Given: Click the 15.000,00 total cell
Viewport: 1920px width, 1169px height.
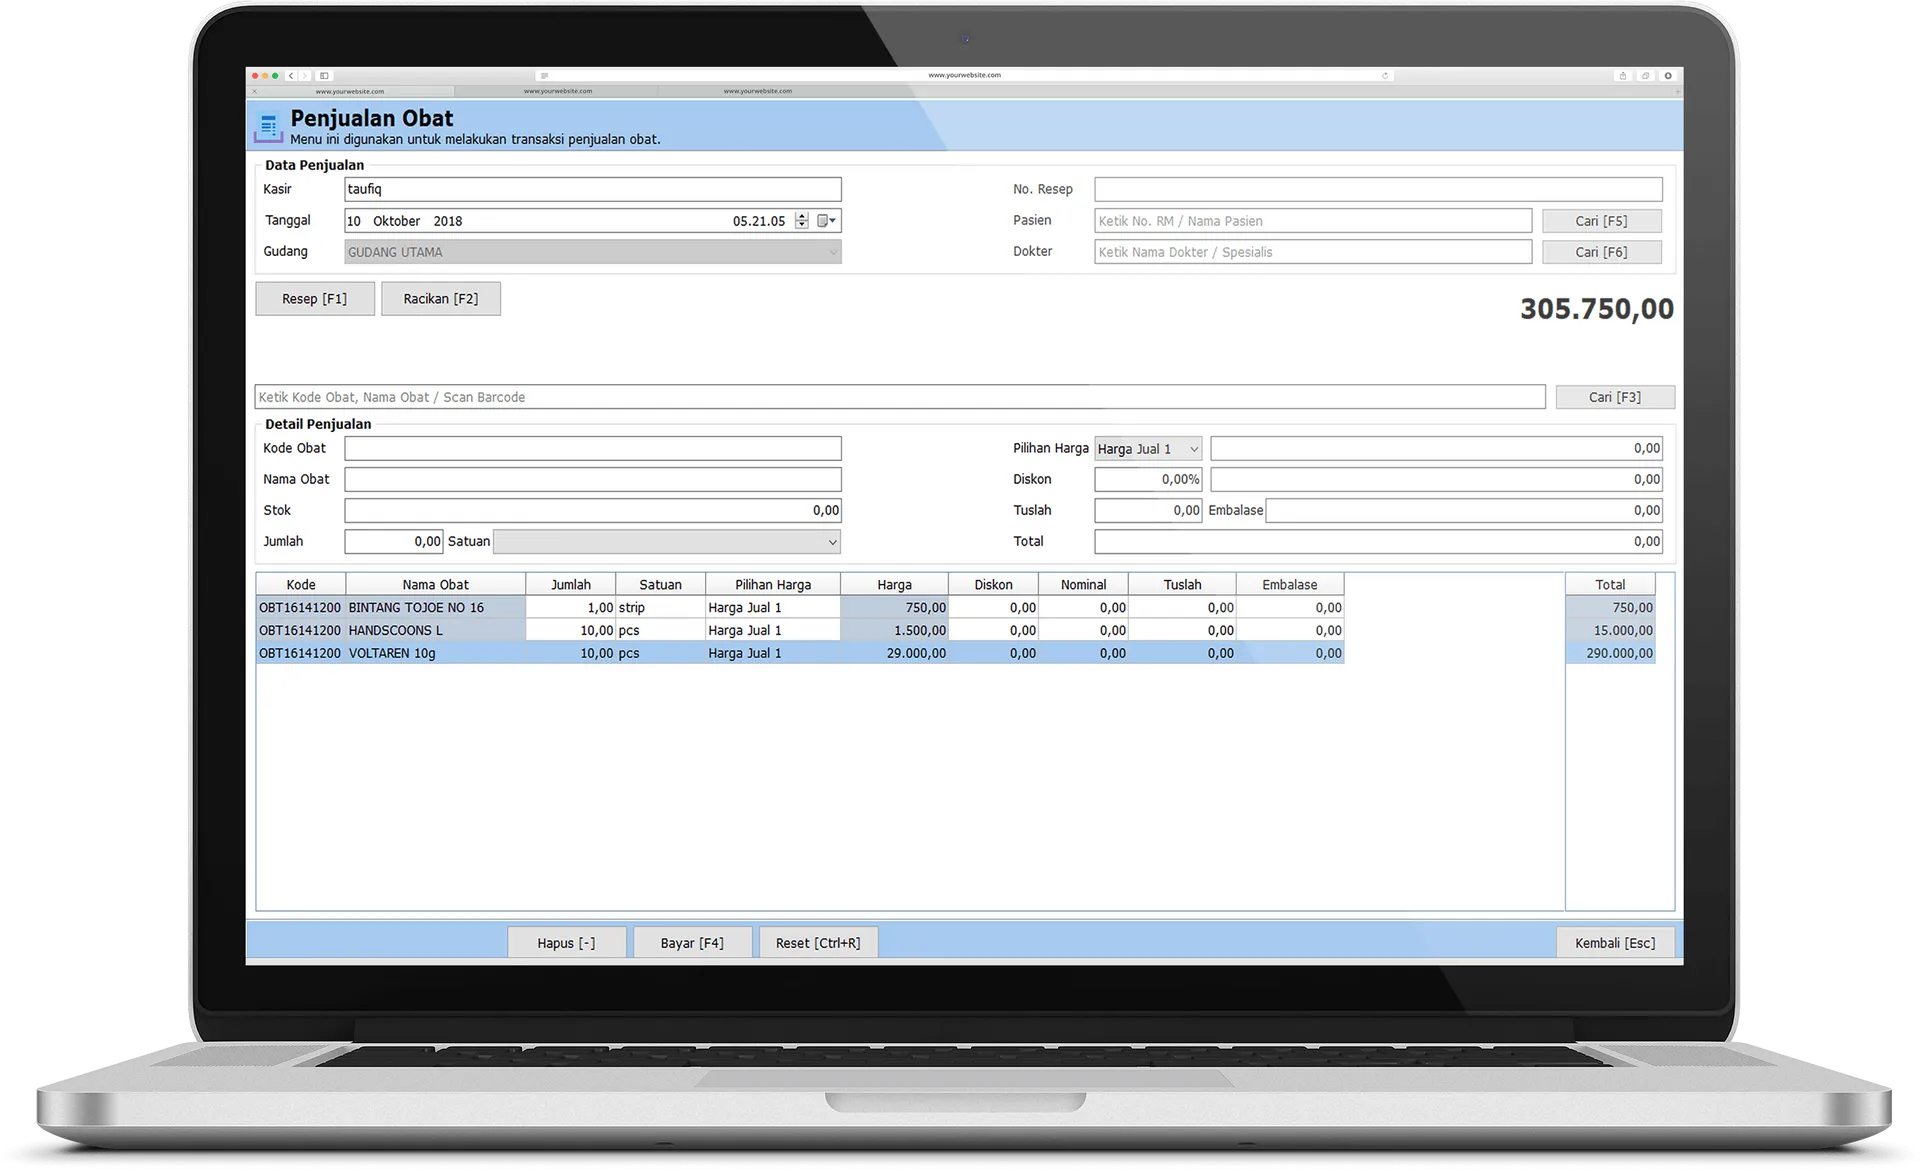Looking at the screenshot, I should [x=1610, y=631].
